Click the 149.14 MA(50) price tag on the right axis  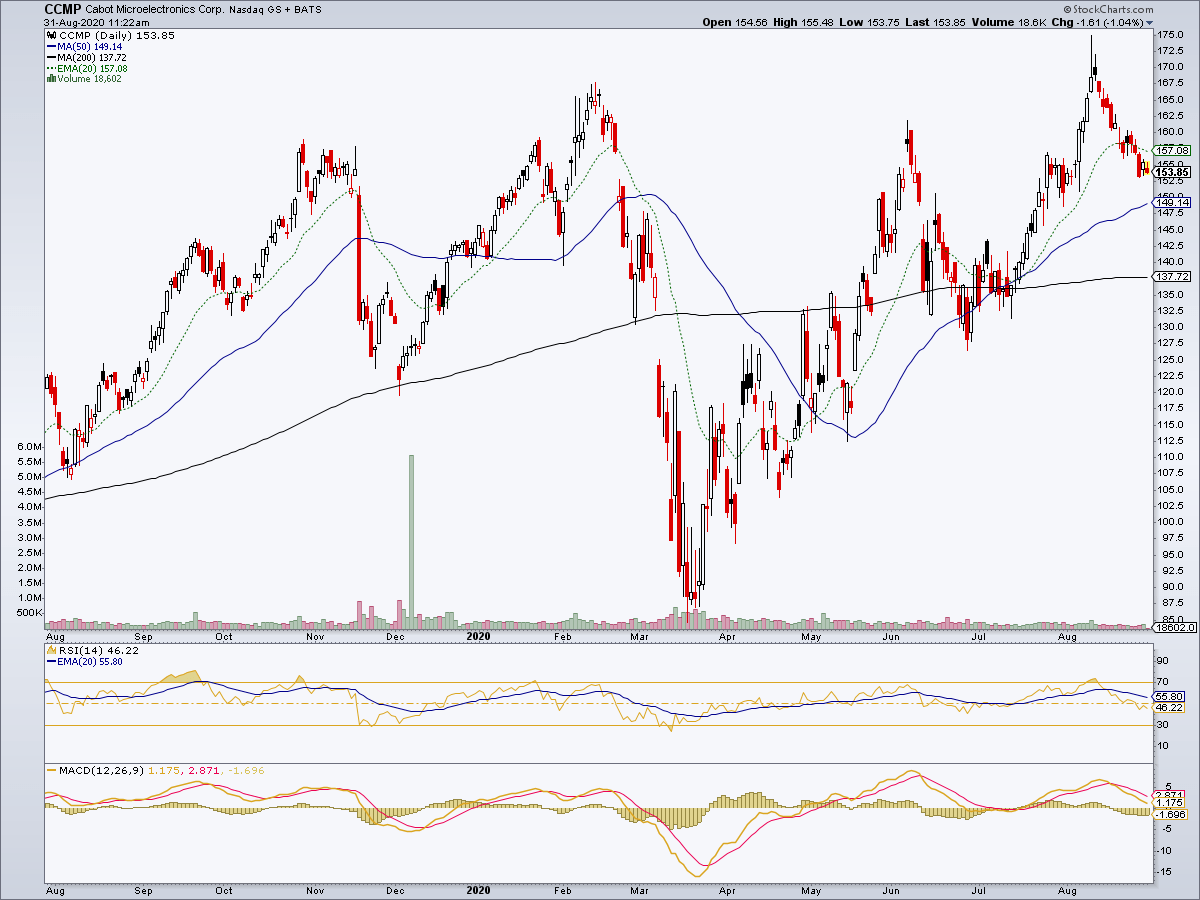1170,202
